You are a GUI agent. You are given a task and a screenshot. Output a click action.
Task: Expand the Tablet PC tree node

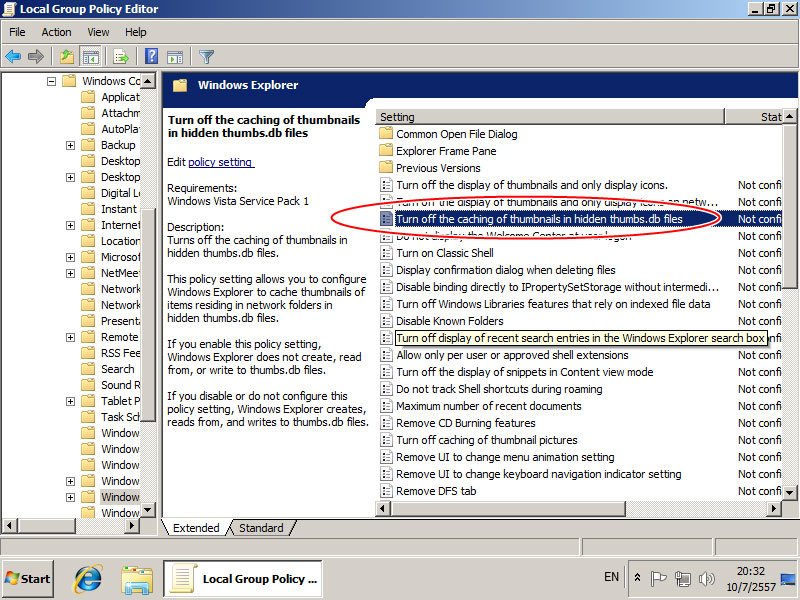(x=70, y=402)
